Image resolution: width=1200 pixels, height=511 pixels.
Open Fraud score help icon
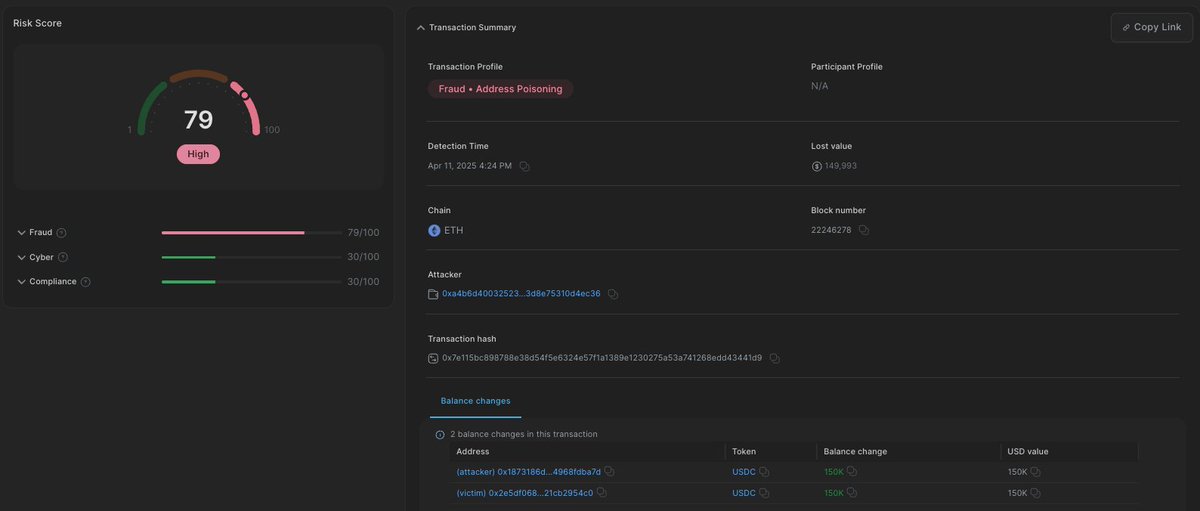click(62, 233)
